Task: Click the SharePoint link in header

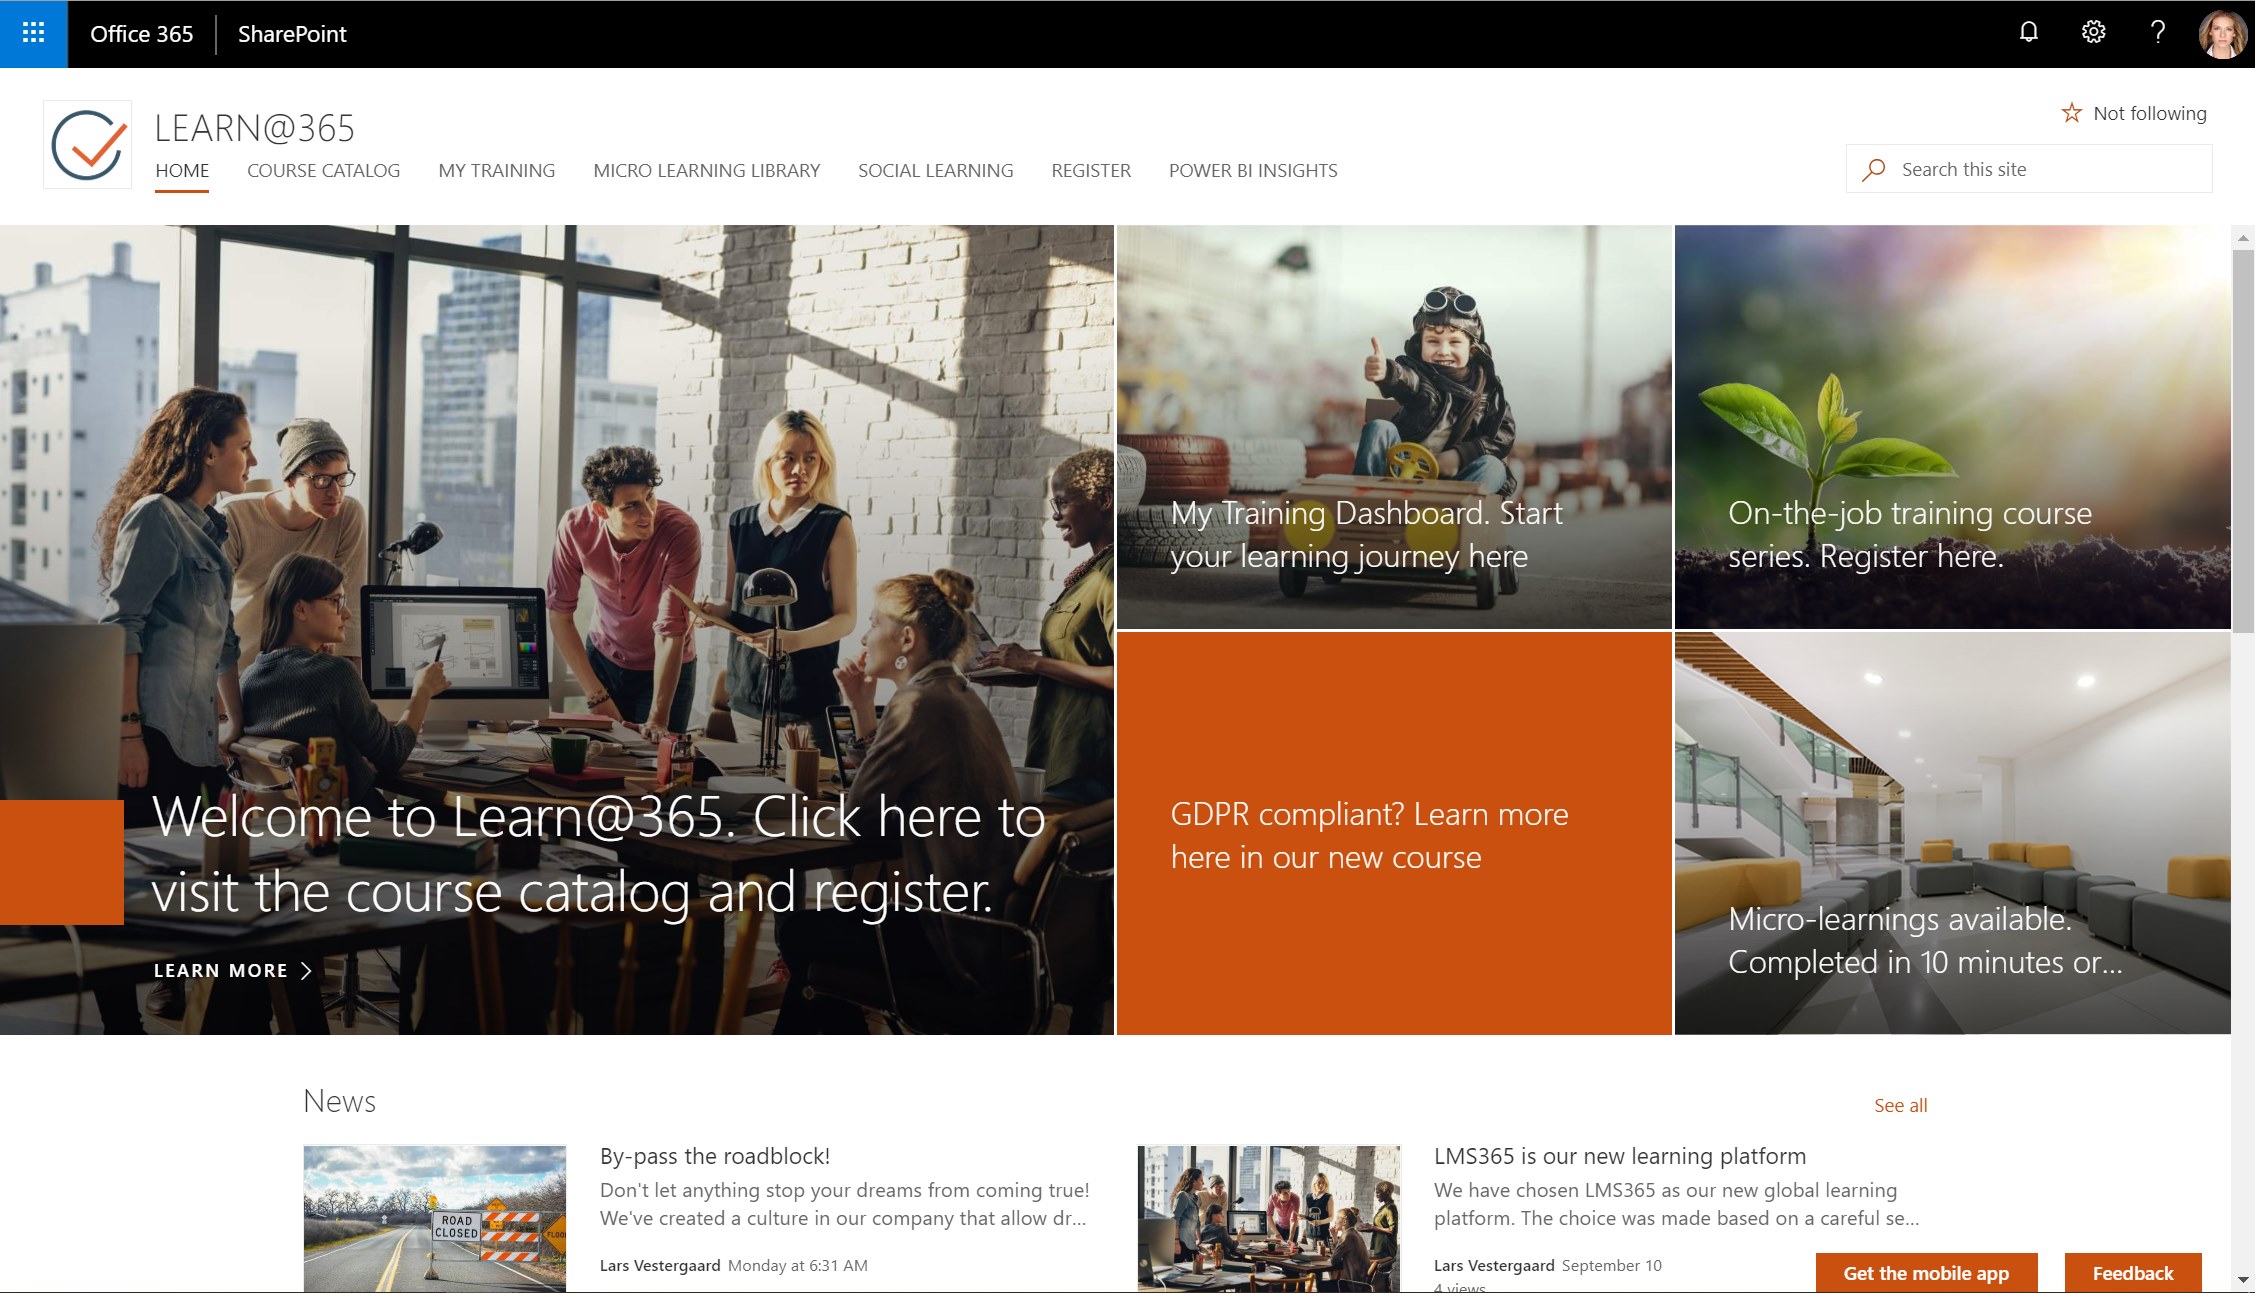Action: coord(292,34)
